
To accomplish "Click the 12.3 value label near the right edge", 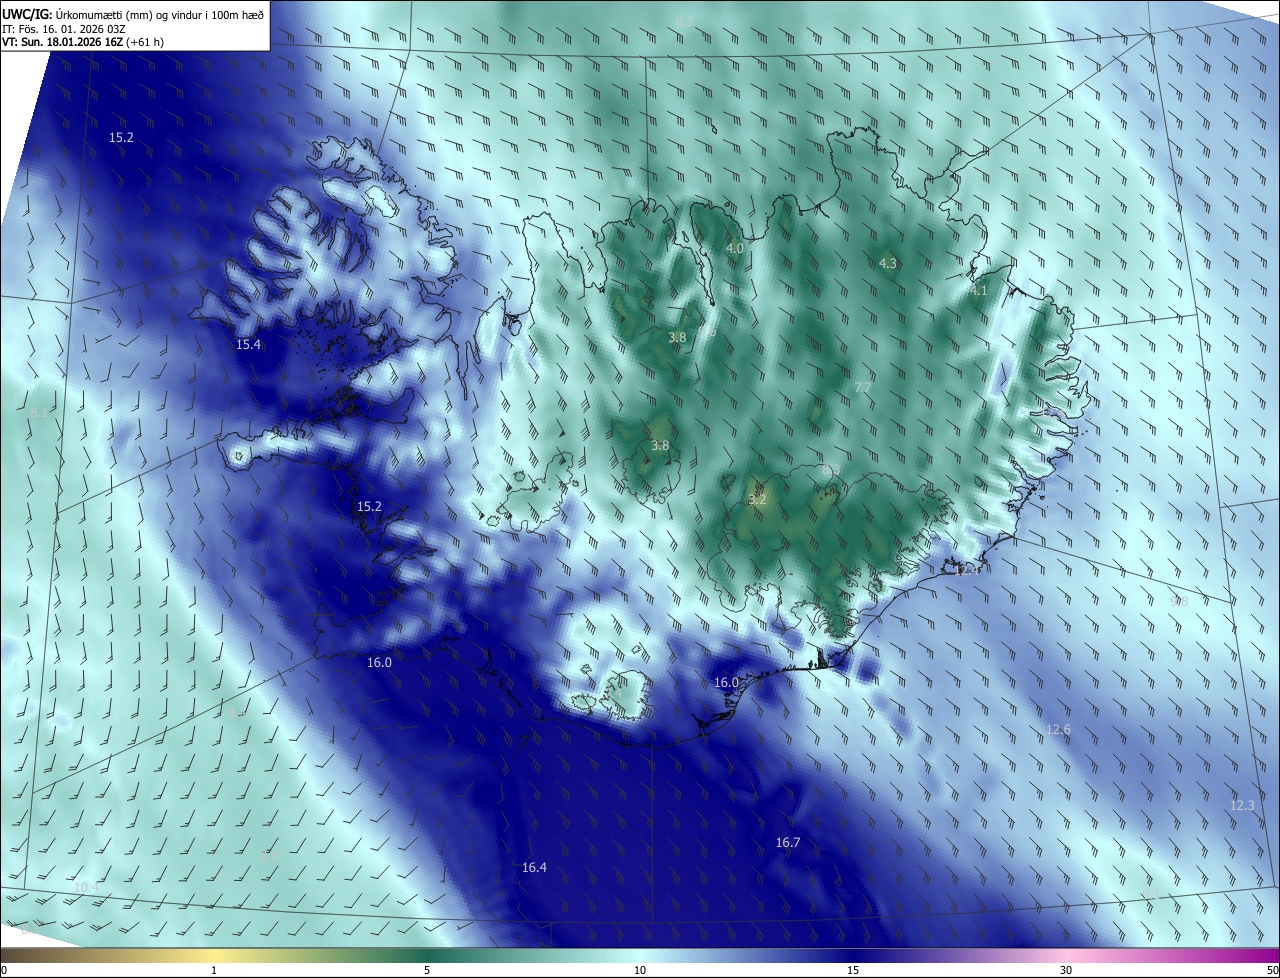I will pos(1242,805).
